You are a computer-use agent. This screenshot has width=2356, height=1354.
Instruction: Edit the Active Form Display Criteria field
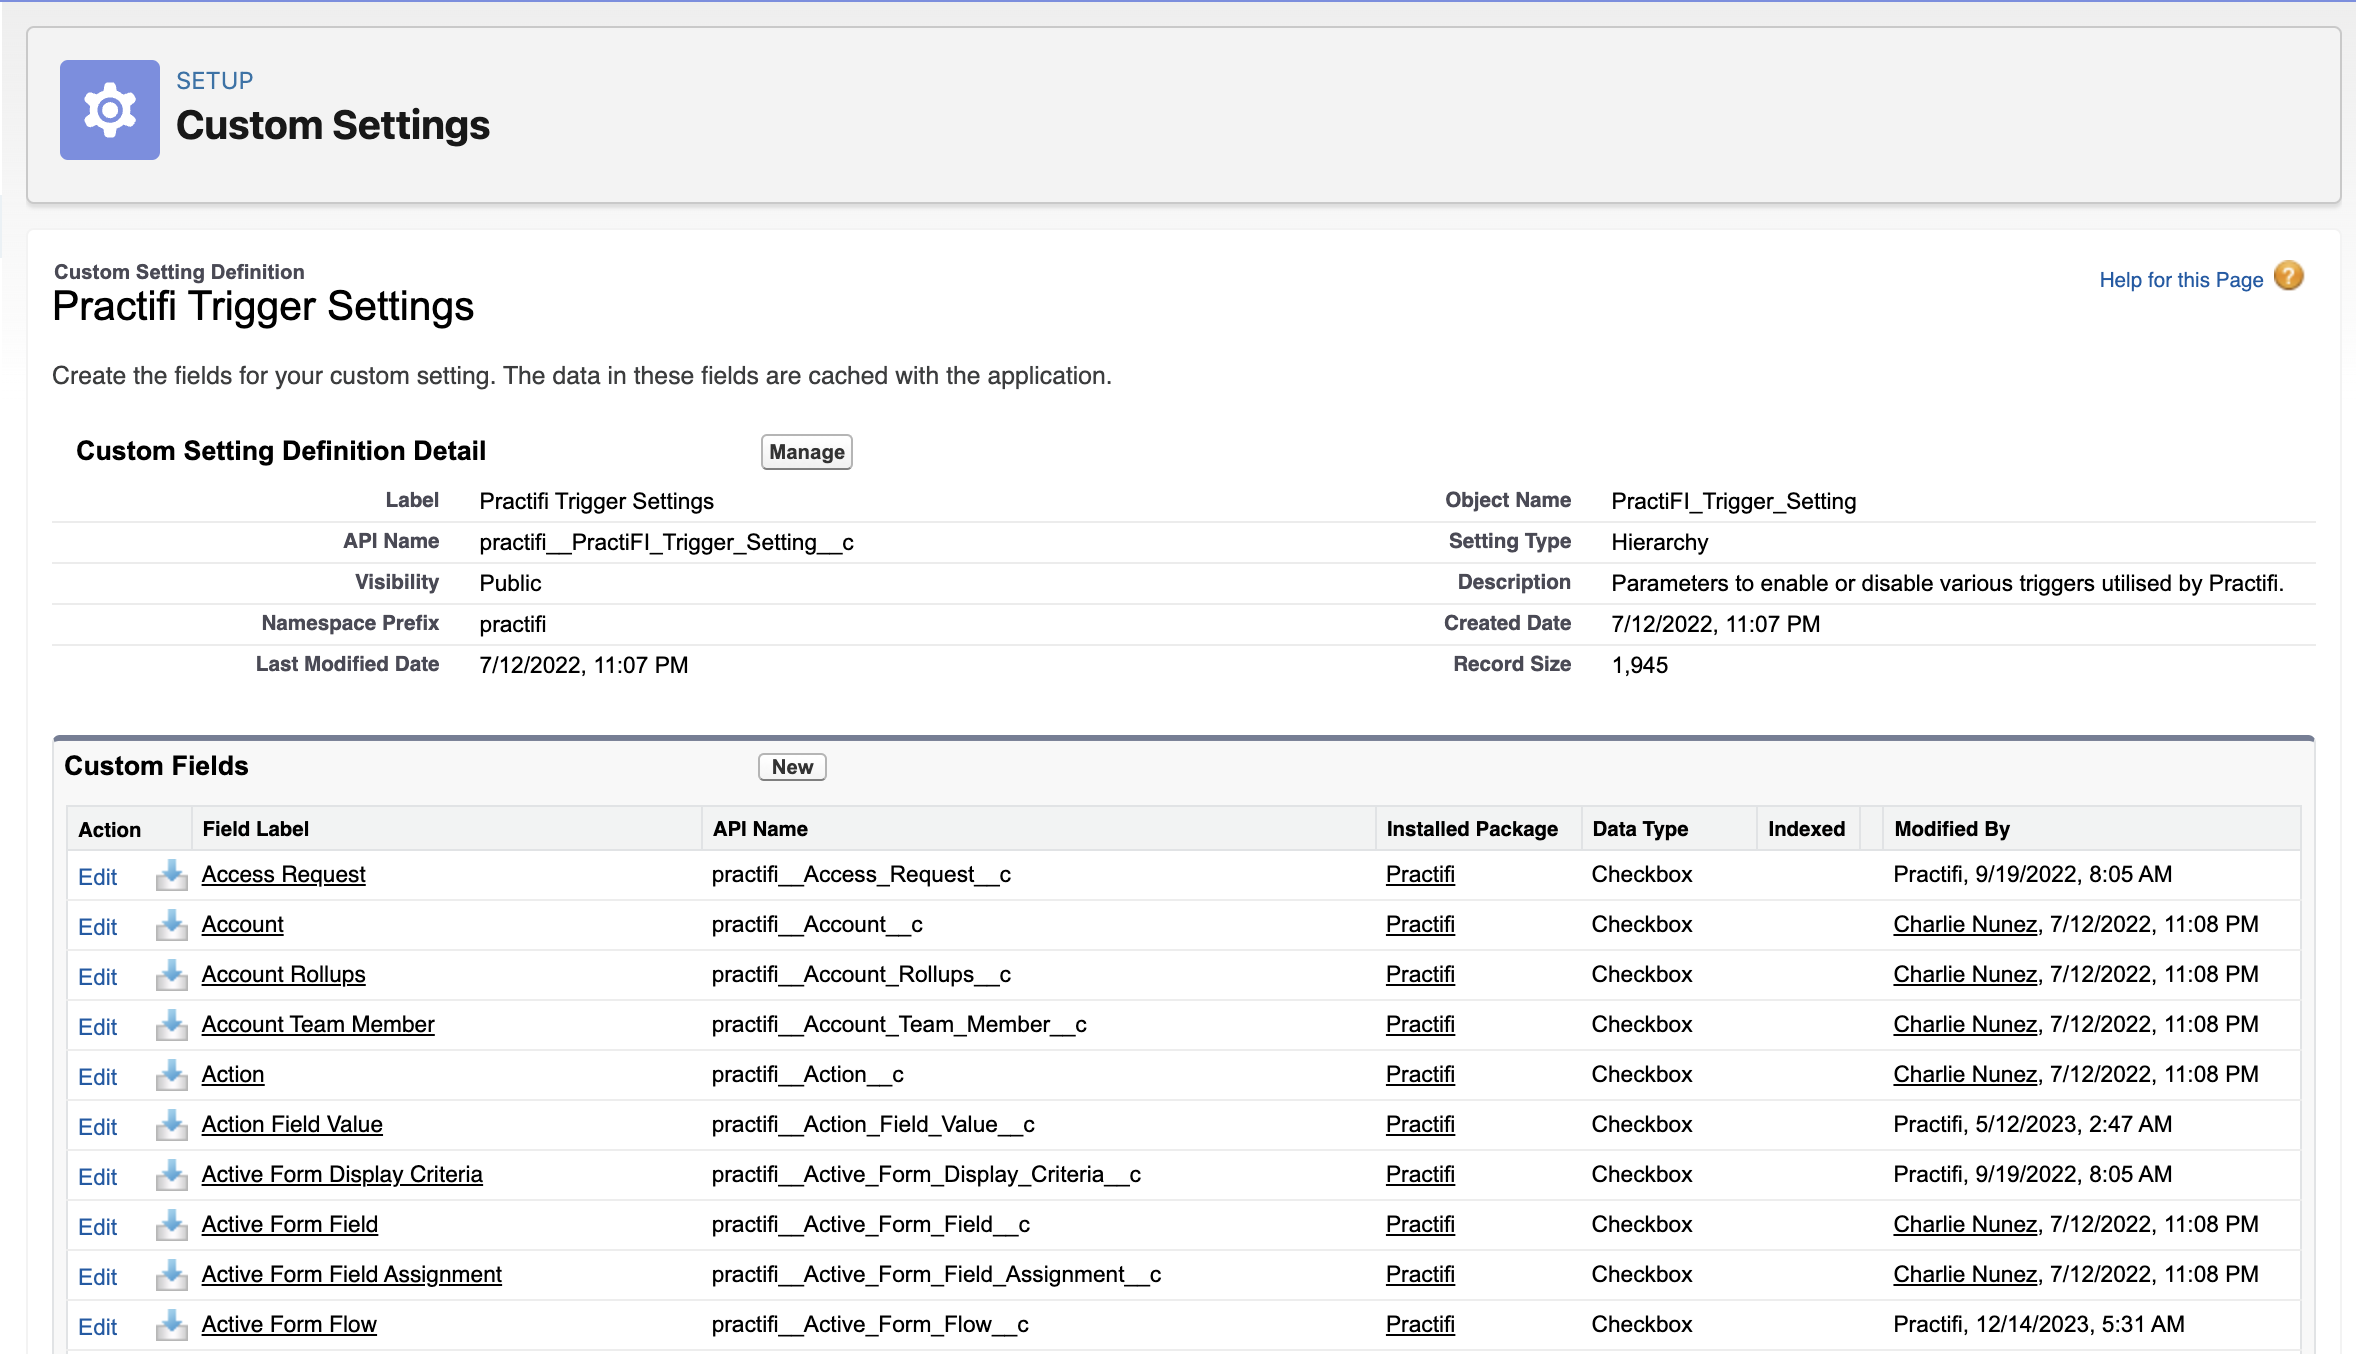[x=98, y=1177]
